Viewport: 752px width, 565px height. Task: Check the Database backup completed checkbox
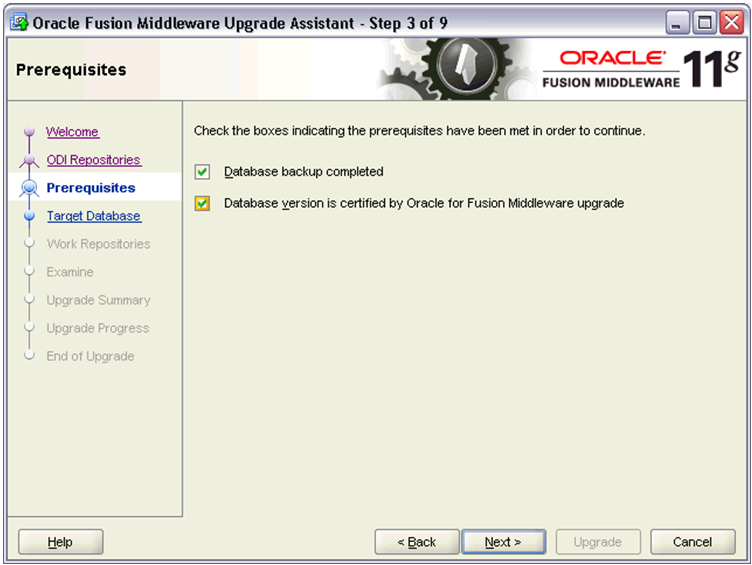(202, 172)
